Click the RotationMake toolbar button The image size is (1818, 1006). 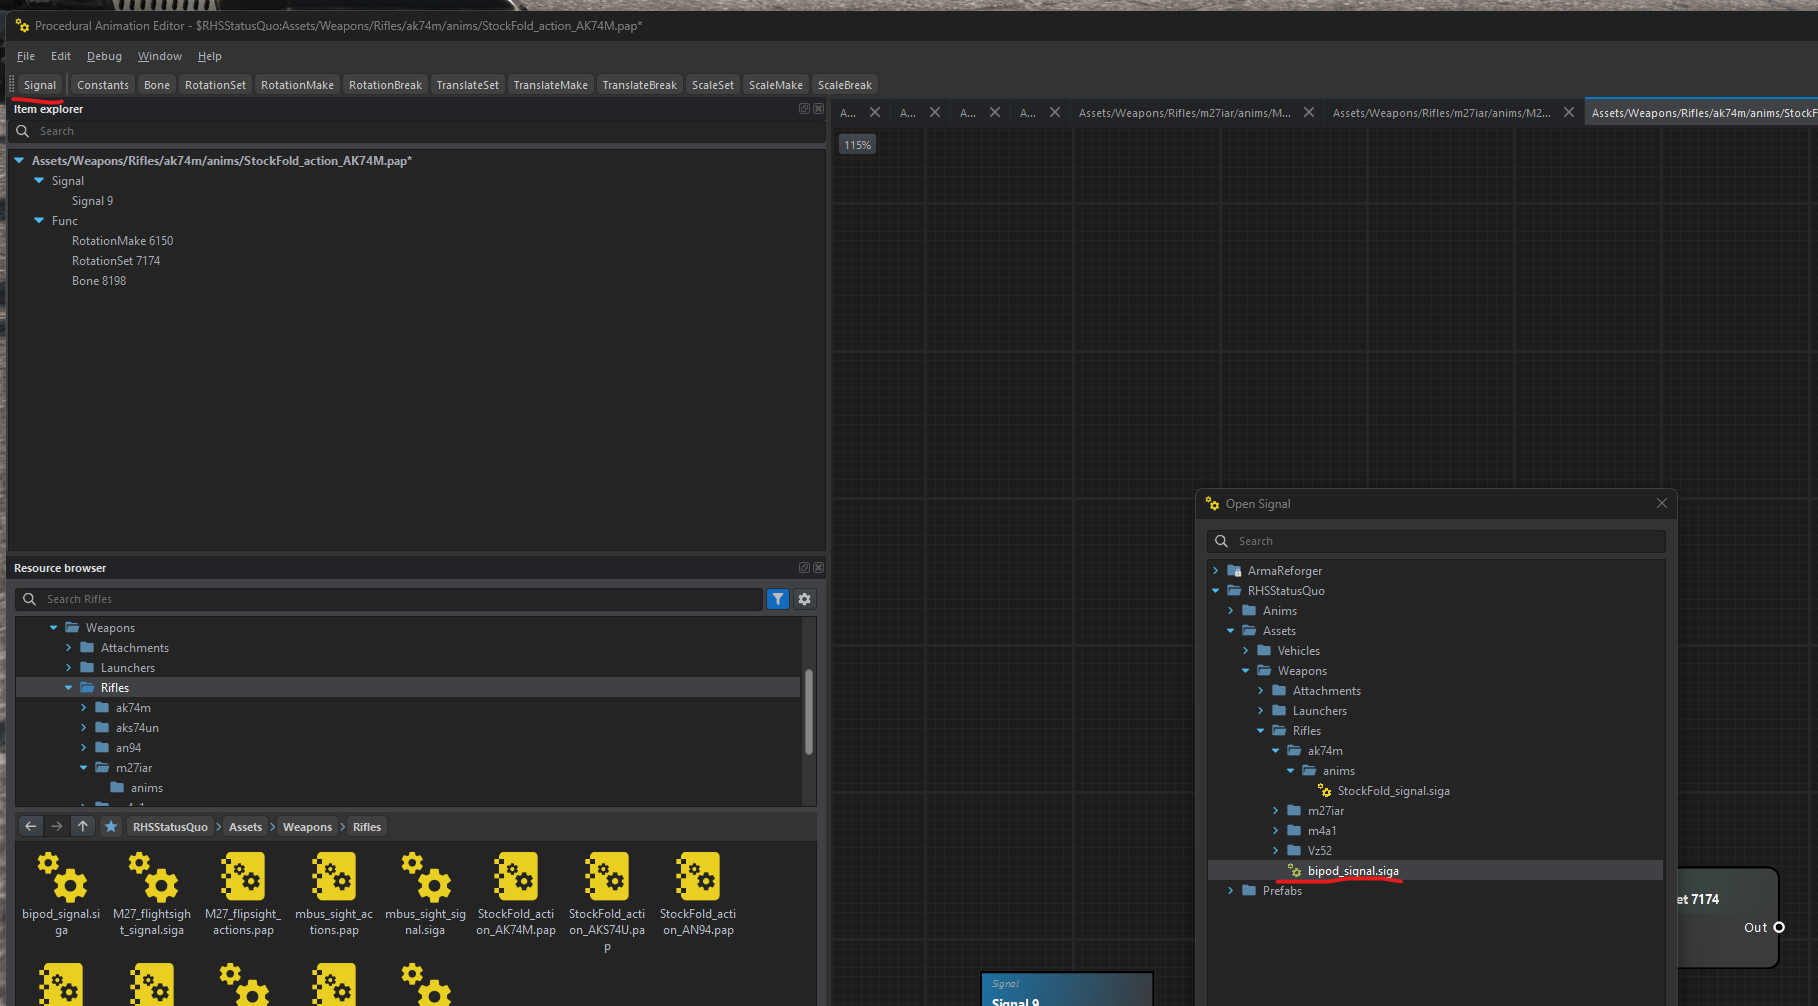[x=297, y=85]
